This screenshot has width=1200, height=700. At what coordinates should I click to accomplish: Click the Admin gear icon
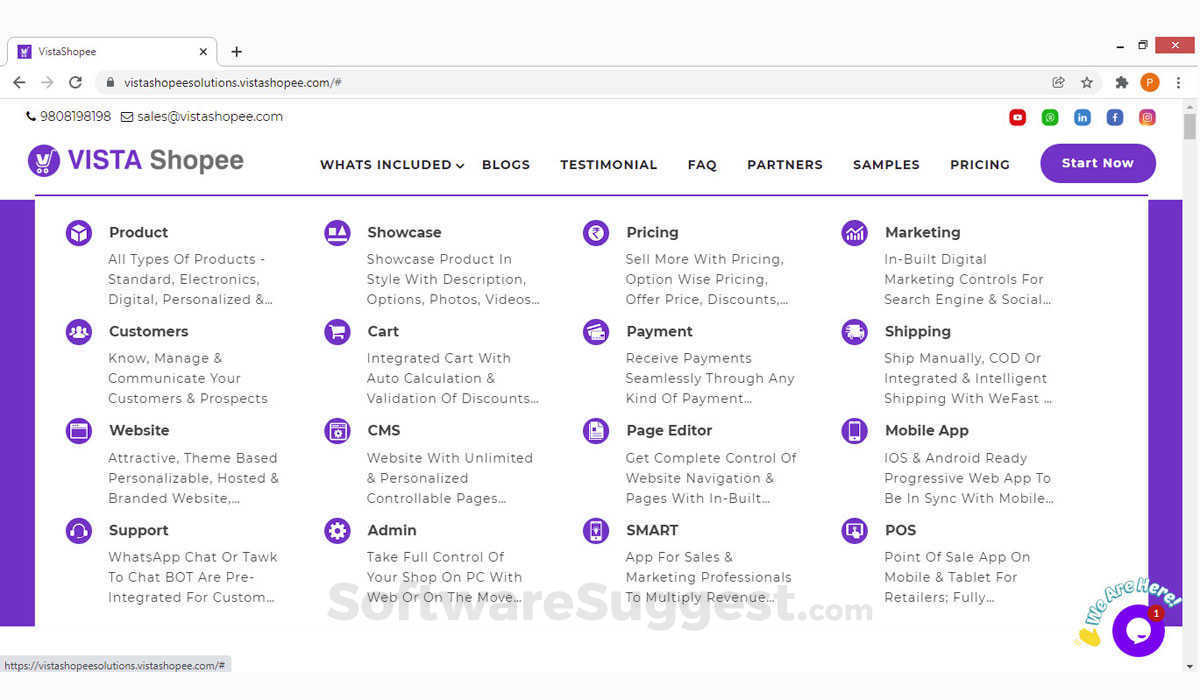tap(337, 530)
